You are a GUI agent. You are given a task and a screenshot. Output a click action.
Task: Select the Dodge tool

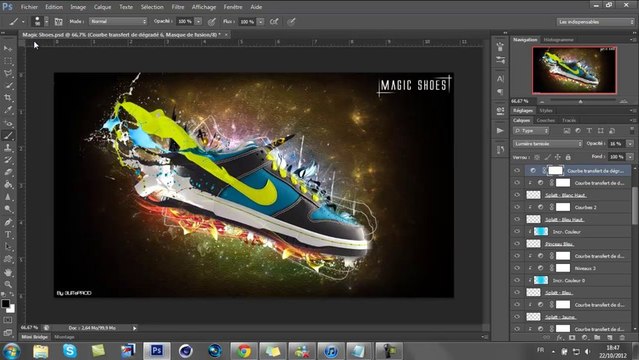click(8, 209)
